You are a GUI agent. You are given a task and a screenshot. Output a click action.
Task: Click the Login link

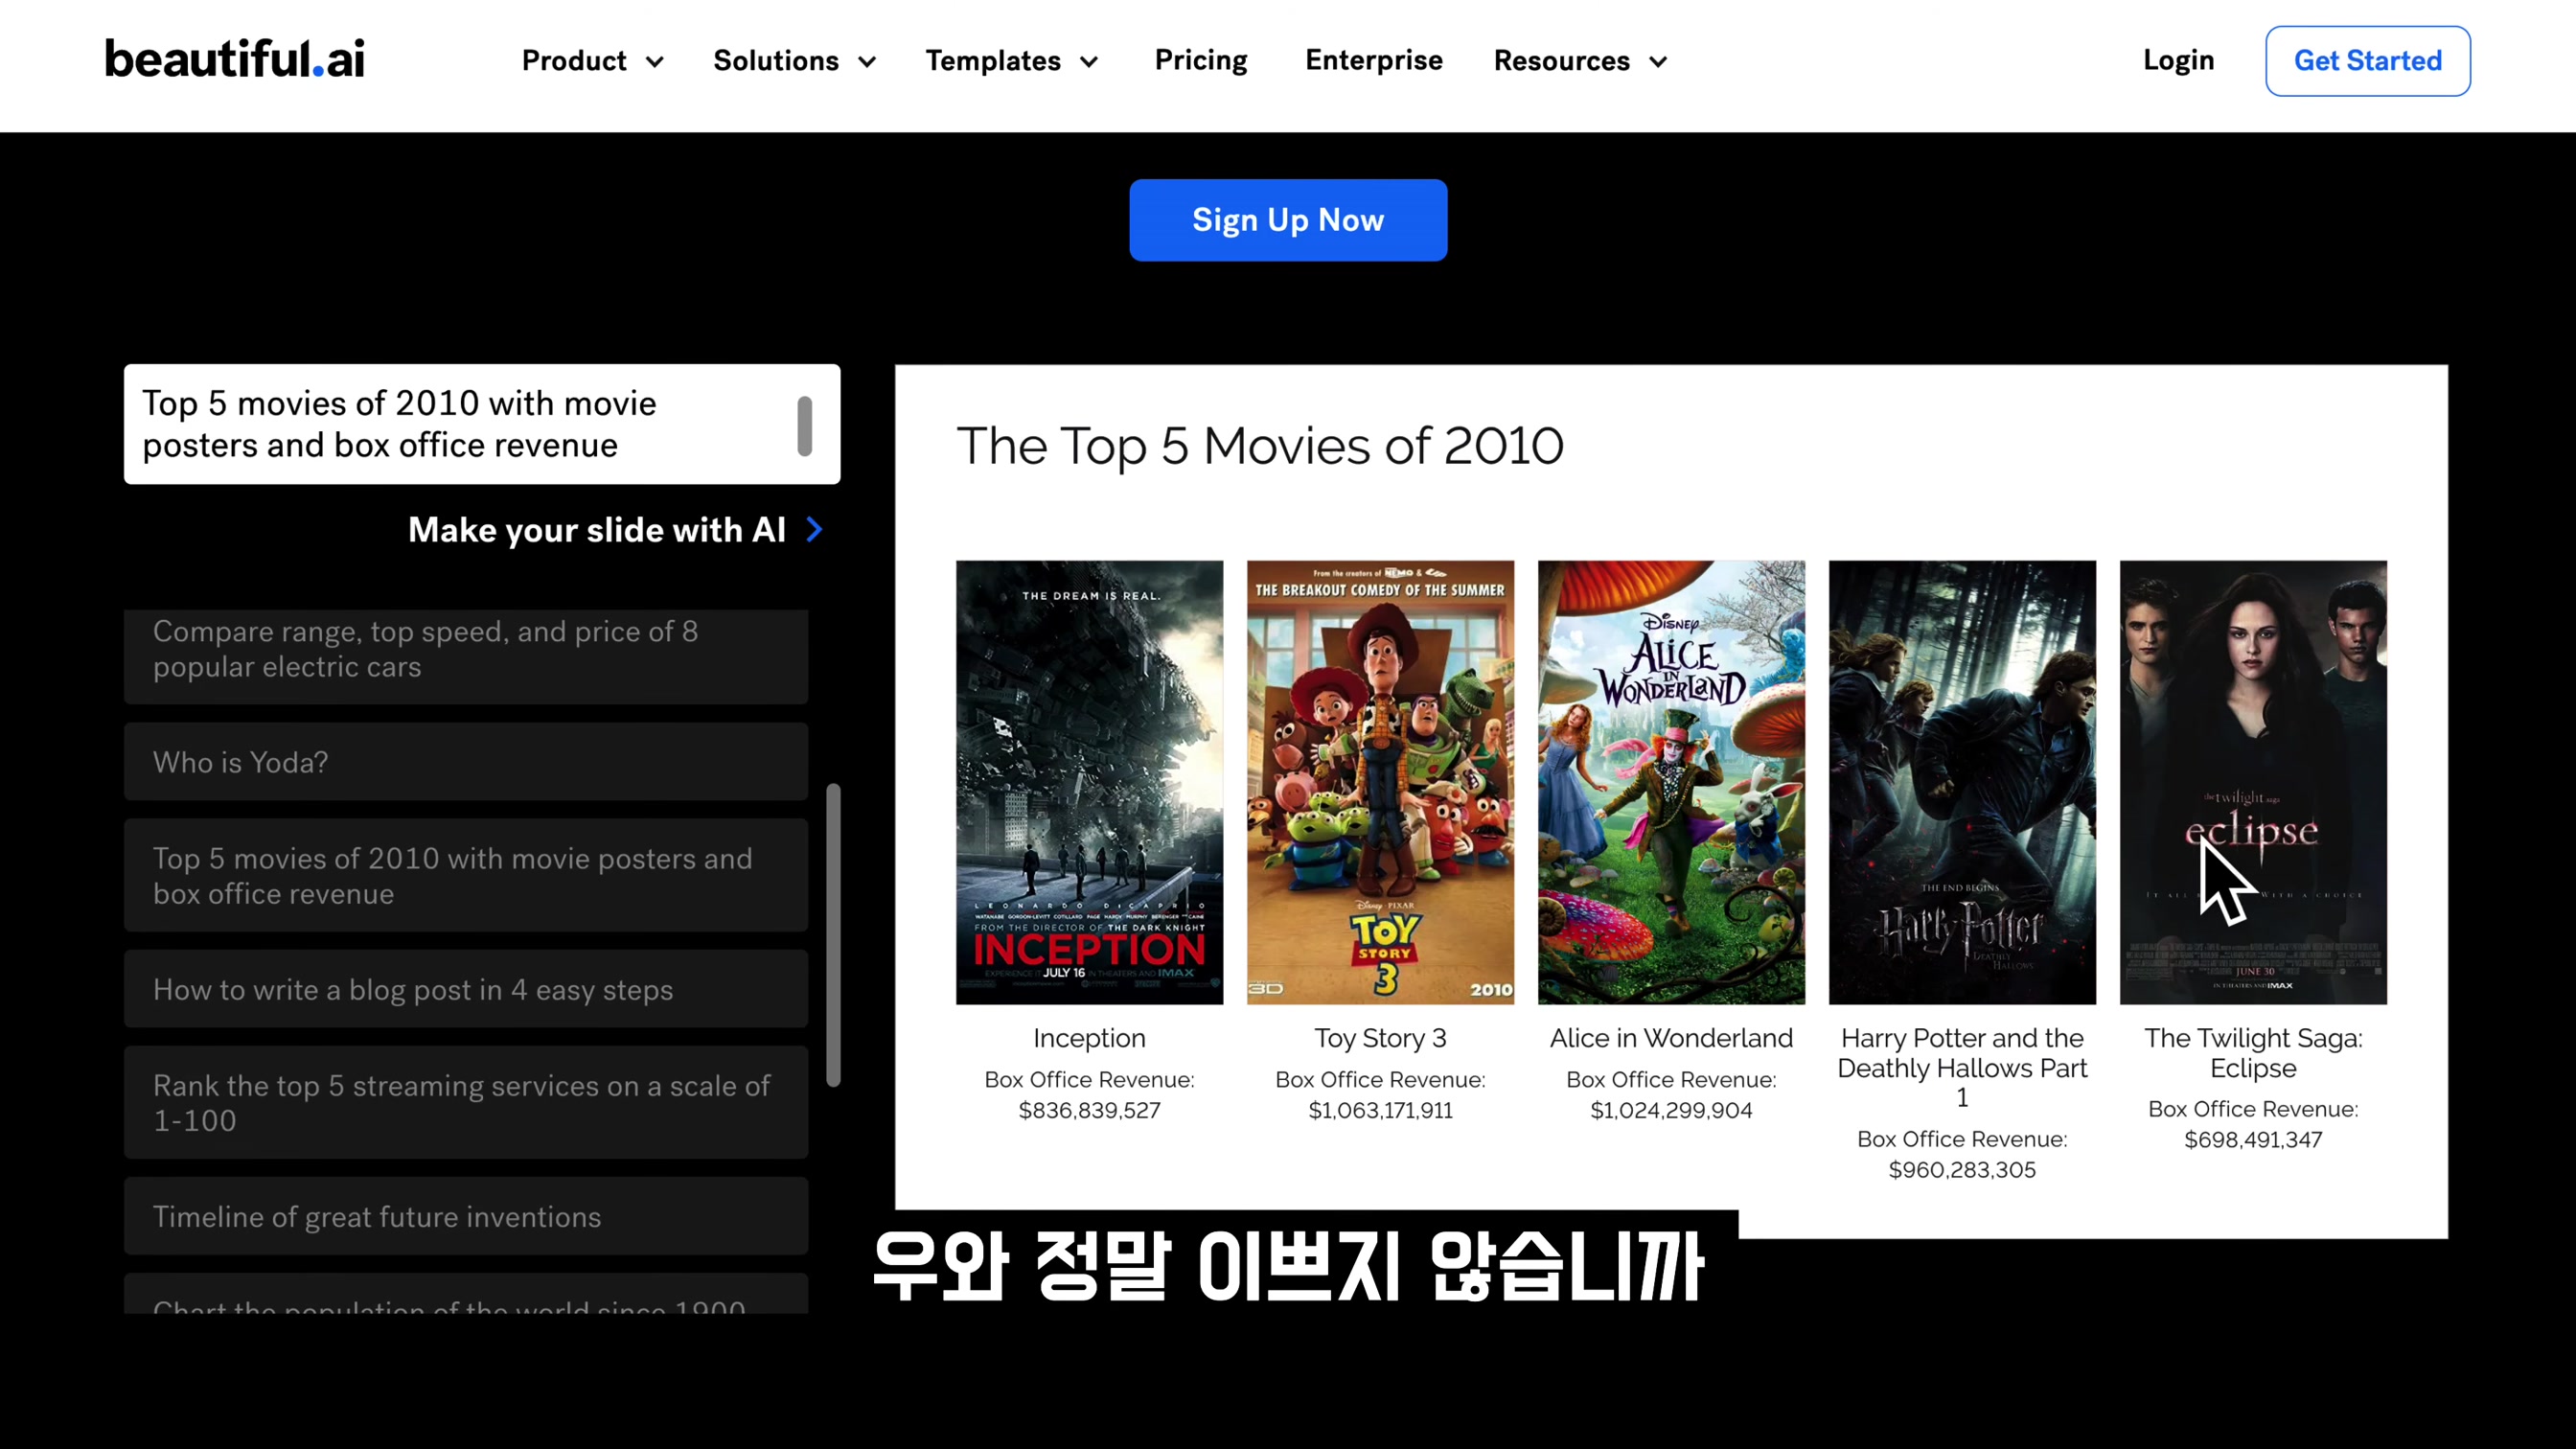coord(2178,60)
